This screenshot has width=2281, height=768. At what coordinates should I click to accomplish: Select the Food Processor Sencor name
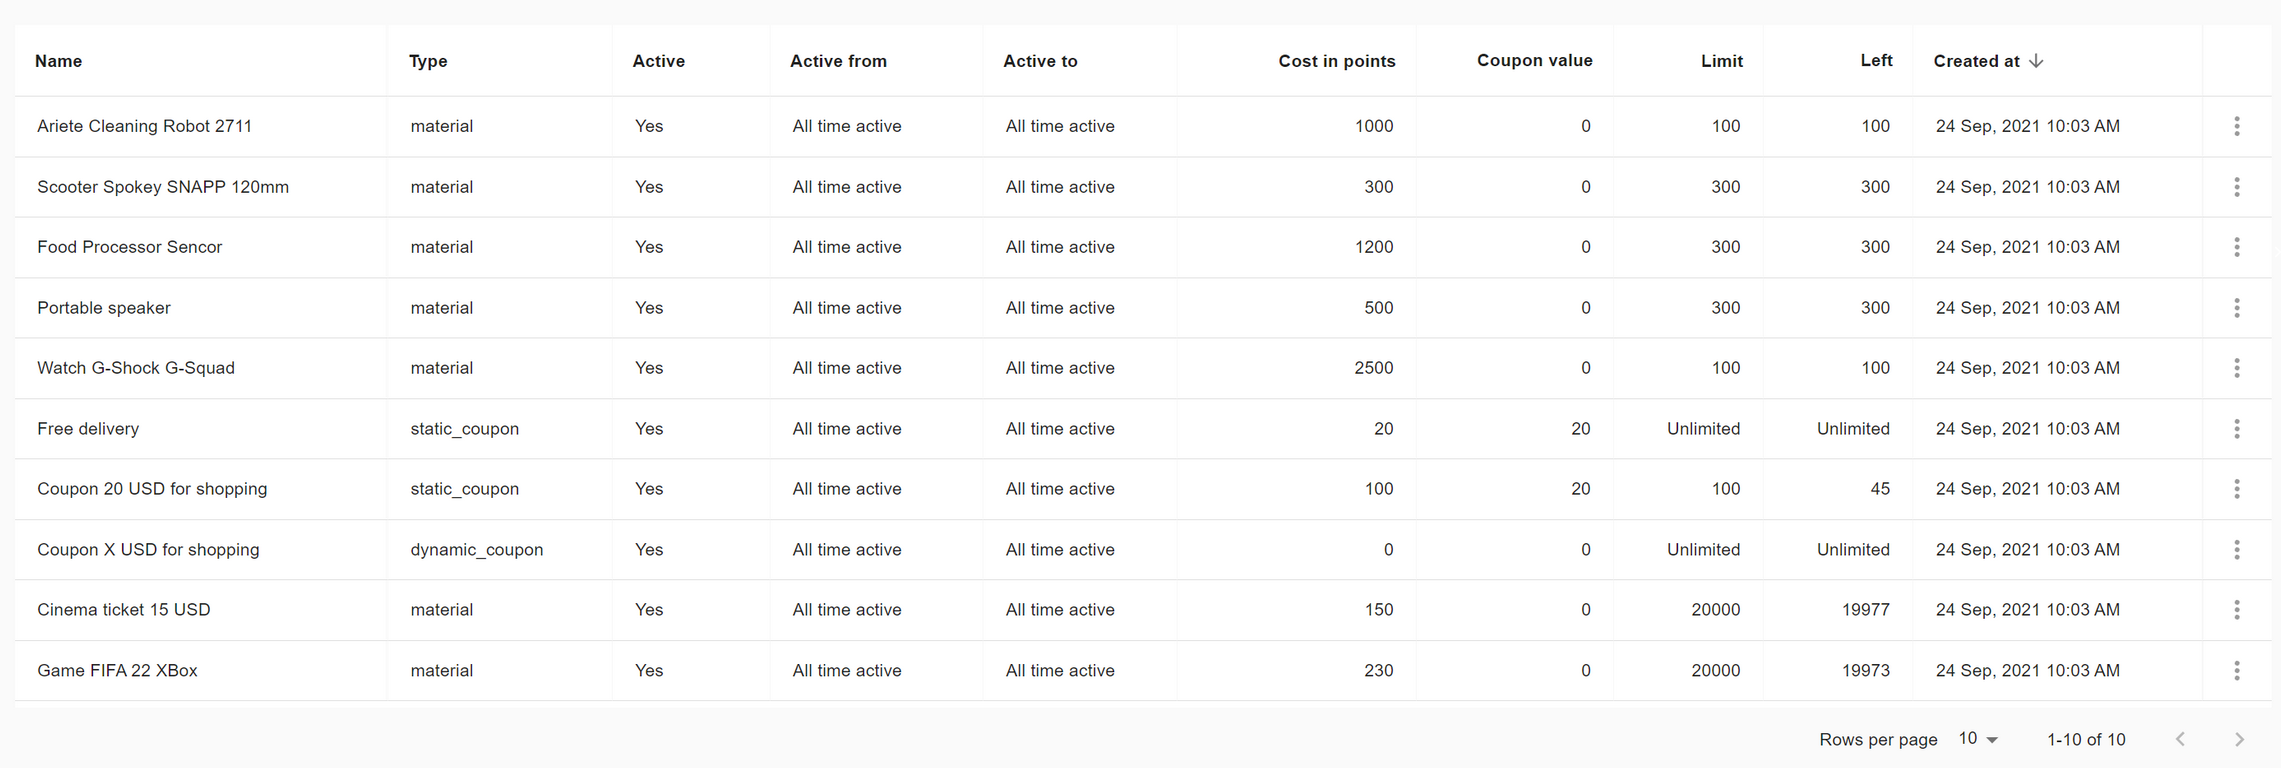pyautogui.click(x=129, y=247)
